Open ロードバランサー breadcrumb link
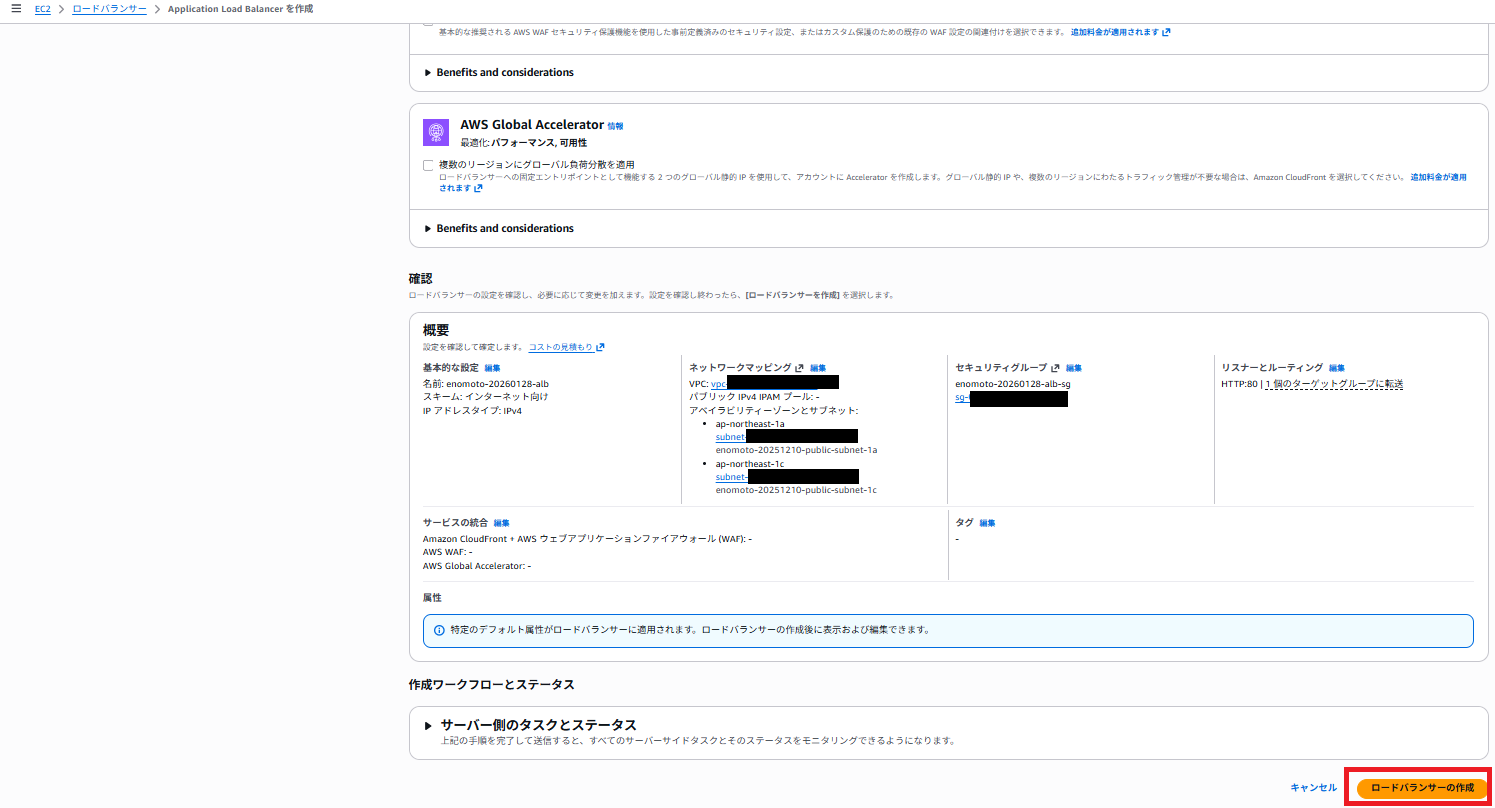The image size is (1495, 808). [109, 9]
